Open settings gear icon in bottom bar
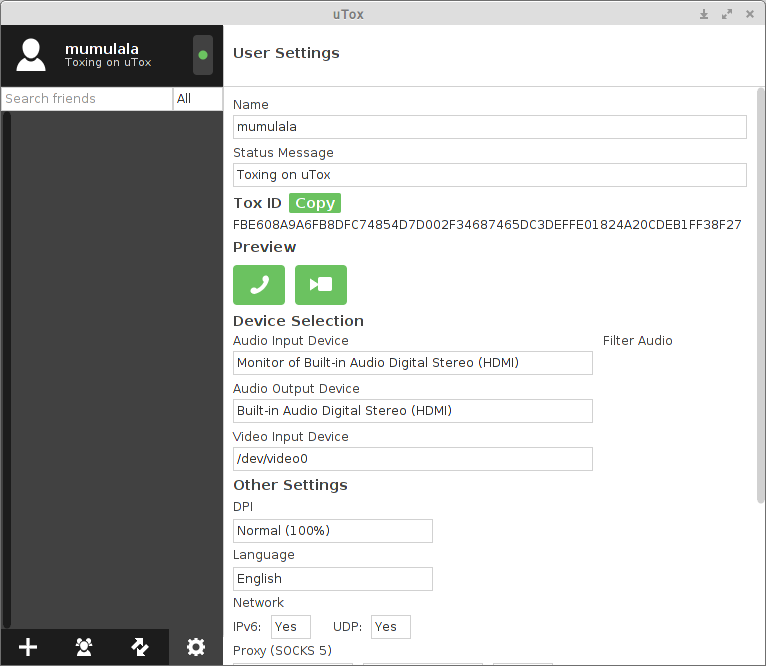 coord(196,647)
